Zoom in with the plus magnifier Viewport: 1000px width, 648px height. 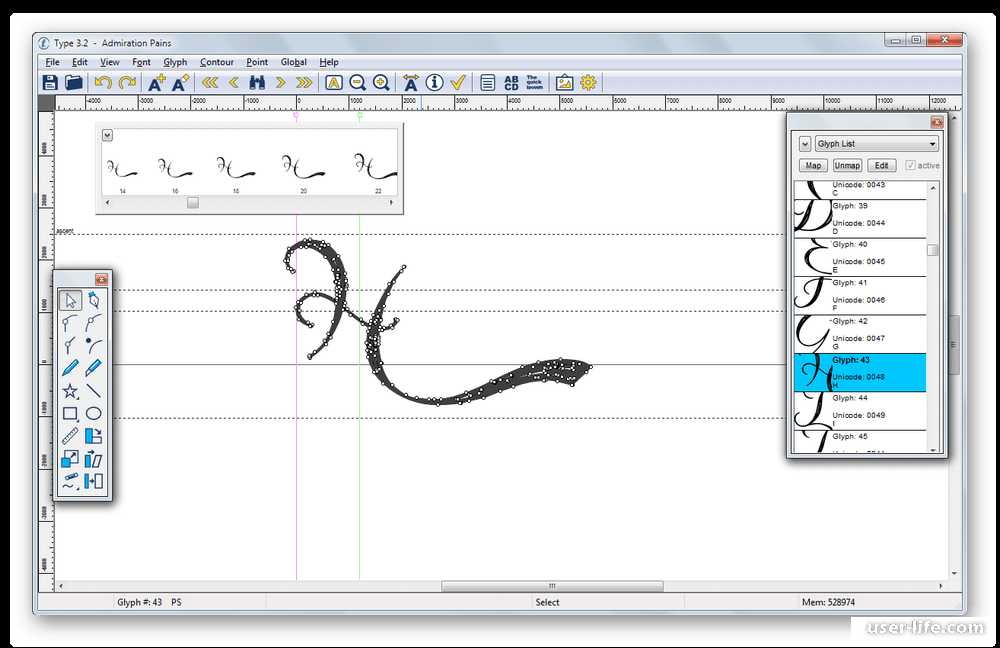click(381, 82)
